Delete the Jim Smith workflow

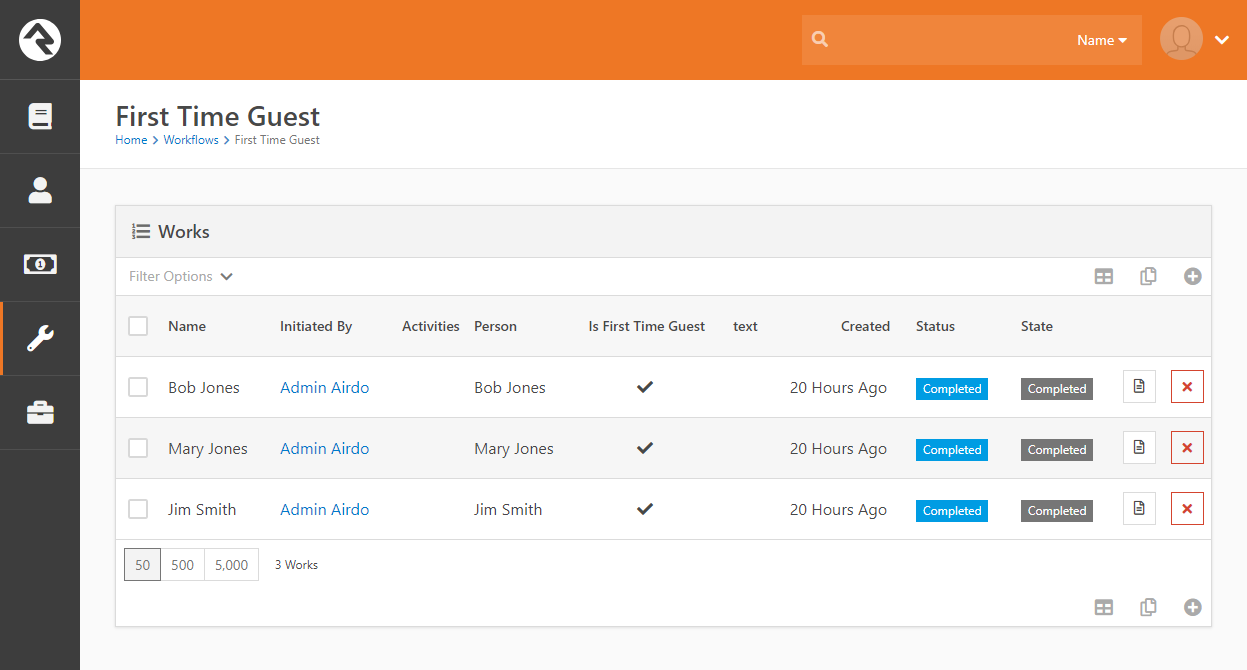click(x=1187, y=509)
